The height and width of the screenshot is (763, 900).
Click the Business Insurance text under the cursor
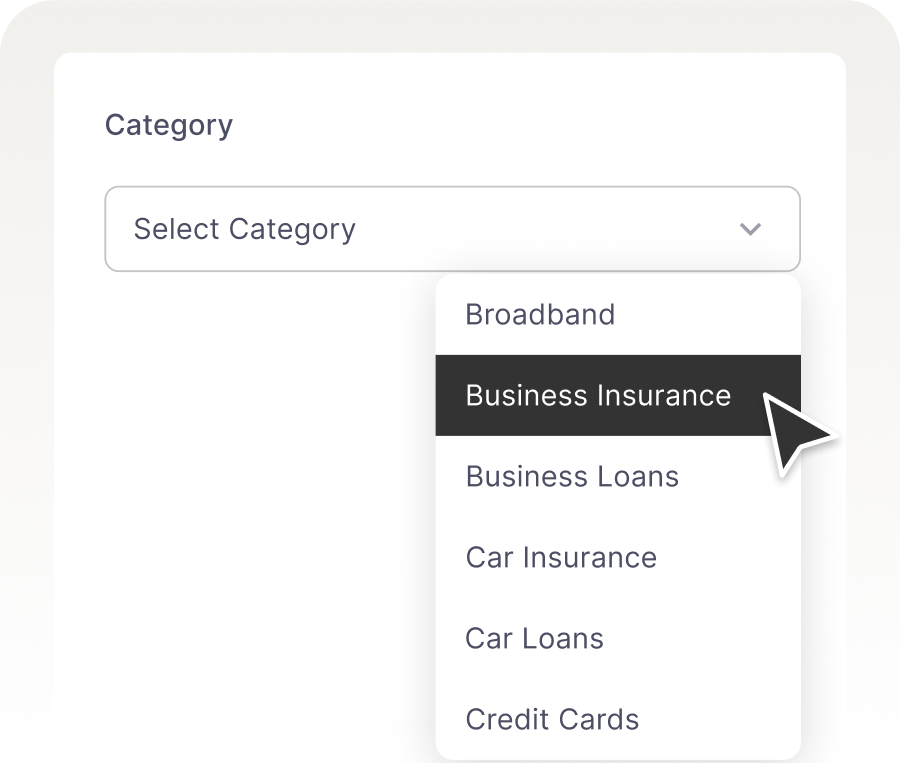point(598,395)
